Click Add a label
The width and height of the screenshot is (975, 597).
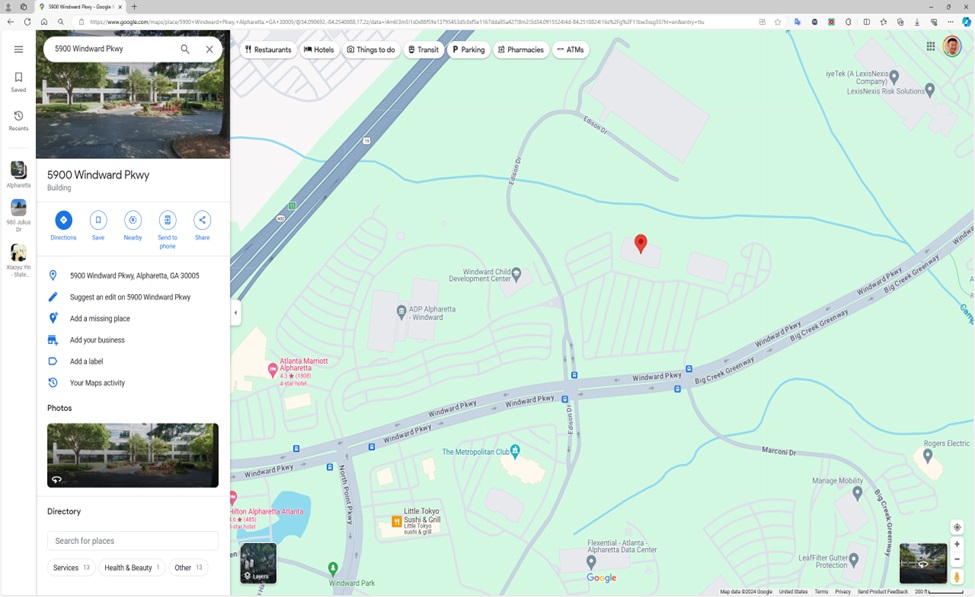[86, 361]
